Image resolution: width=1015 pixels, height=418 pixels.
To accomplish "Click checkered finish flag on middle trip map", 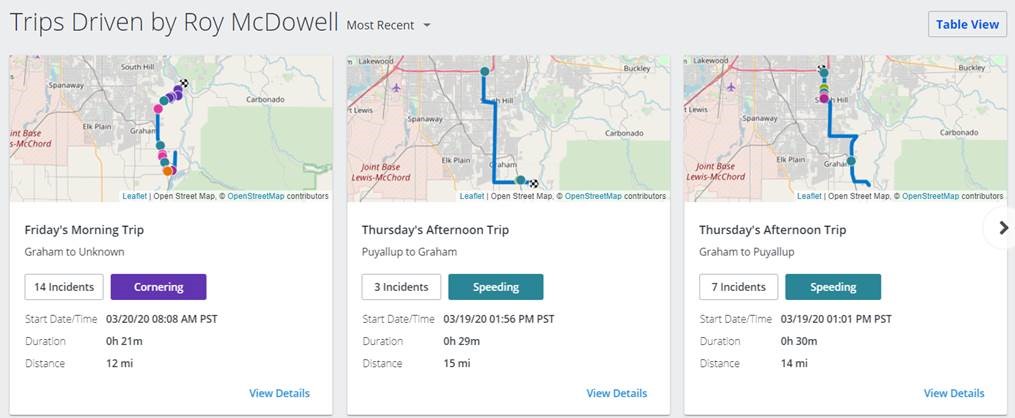I will [x=534, y=183].
